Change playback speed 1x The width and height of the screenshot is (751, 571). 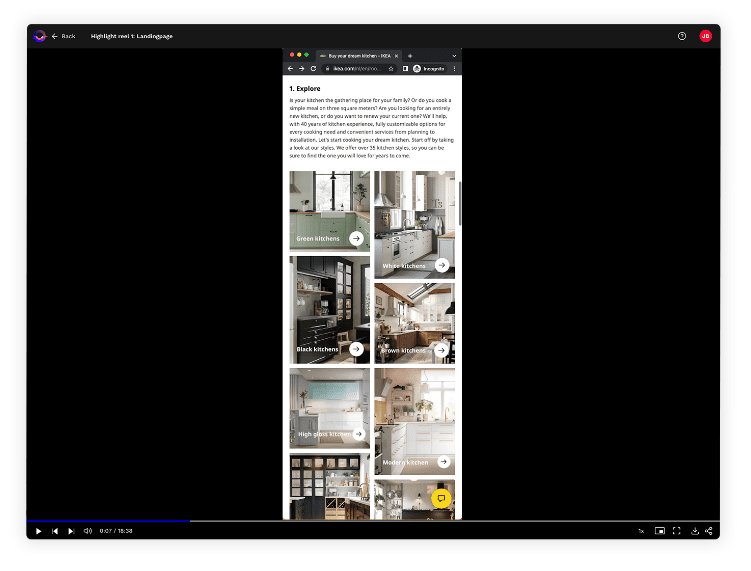click(x=641, y=531)
